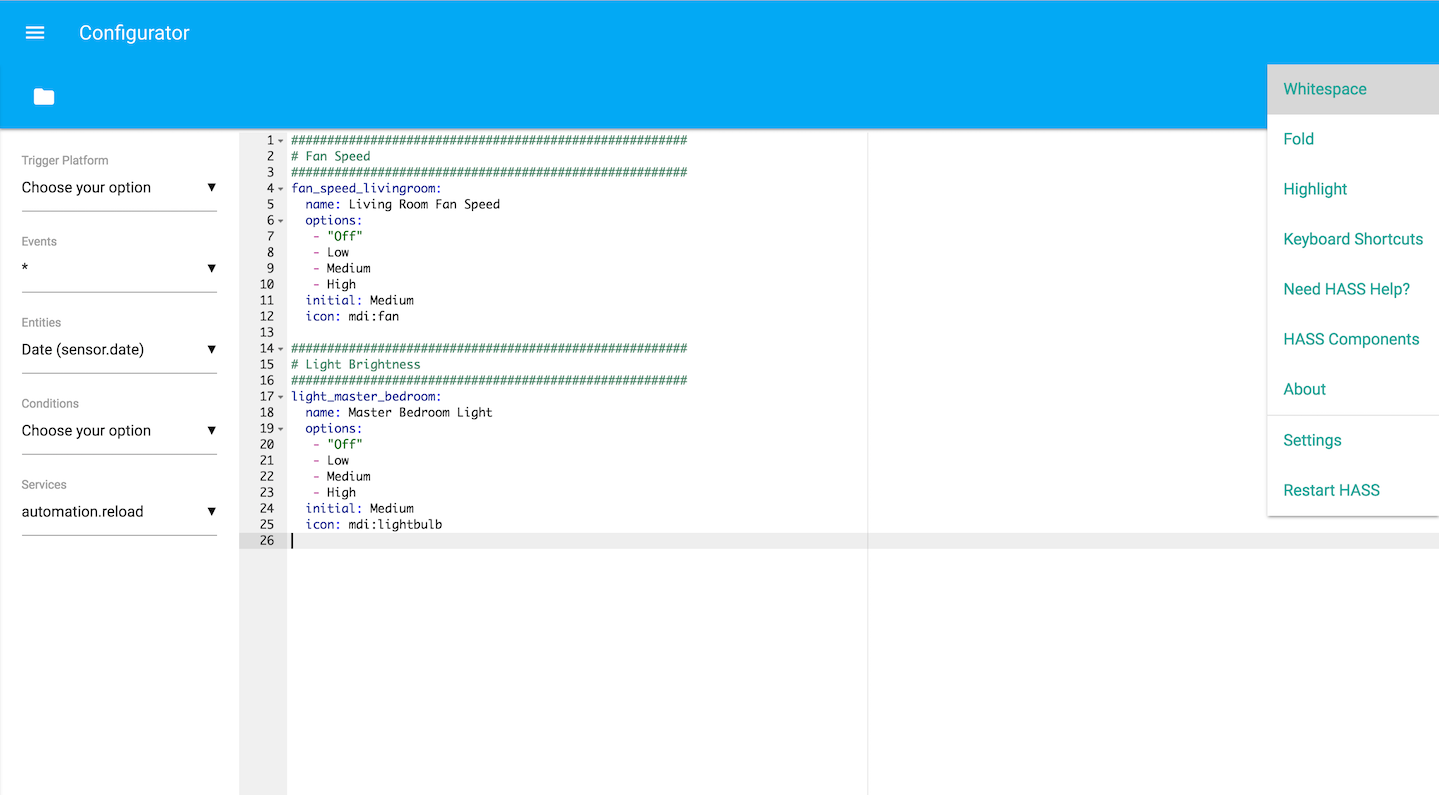Click line number 26 in the gutter
The height and width of the screenshot is (795, 1439).
[266, 540]
